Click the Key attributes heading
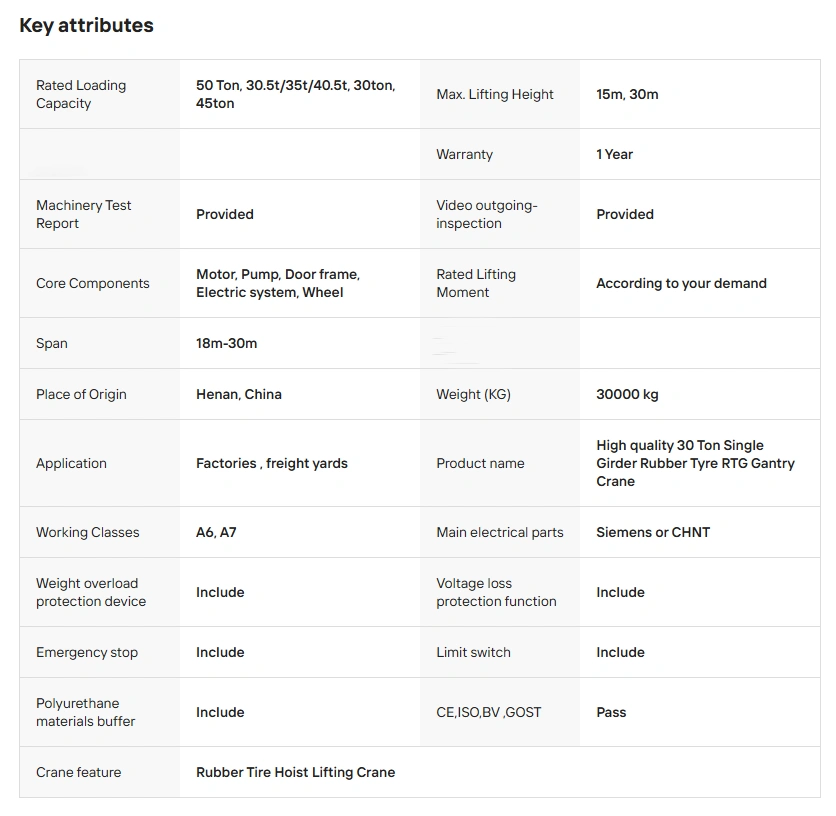This screenshot has width=836, height=816. point(86,25)
